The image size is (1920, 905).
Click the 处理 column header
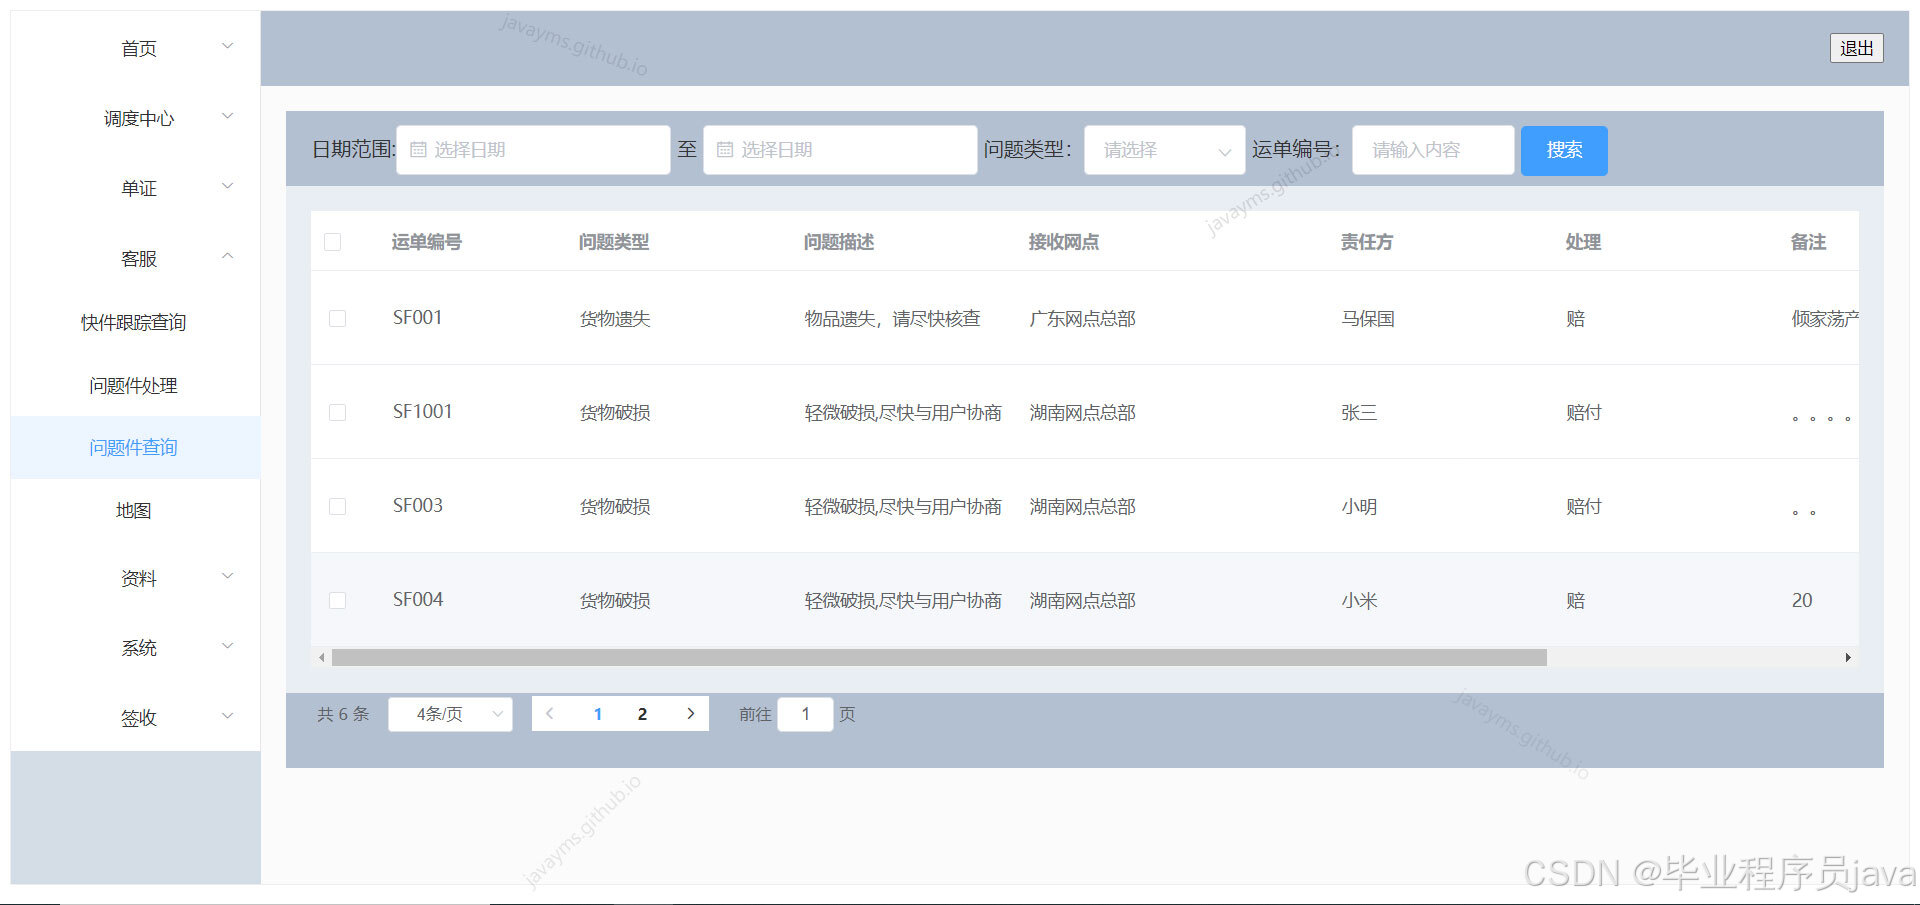pyautogui.click(x=1584, y=242)
